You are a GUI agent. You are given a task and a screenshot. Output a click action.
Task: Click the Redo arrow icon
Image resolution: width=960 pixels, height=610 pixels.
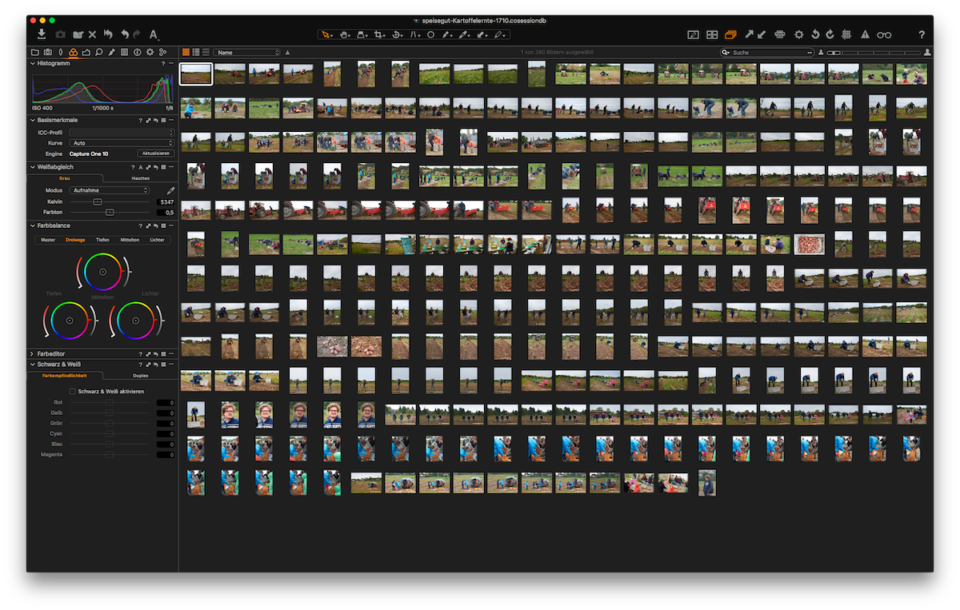click(137, 35)
